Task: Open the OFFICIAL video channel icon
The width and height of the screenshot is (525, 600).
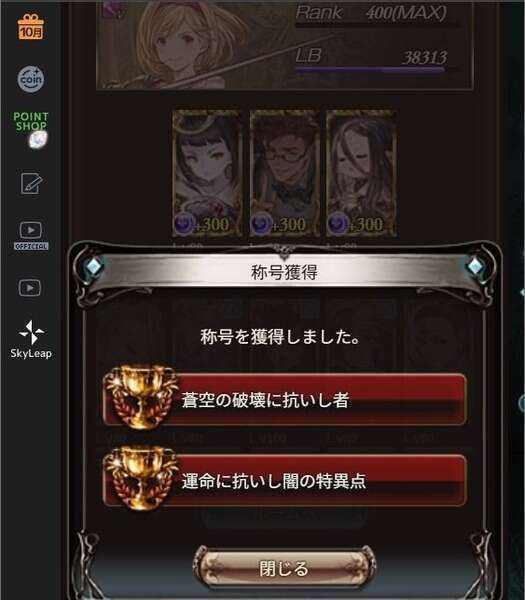Action: 31,236
